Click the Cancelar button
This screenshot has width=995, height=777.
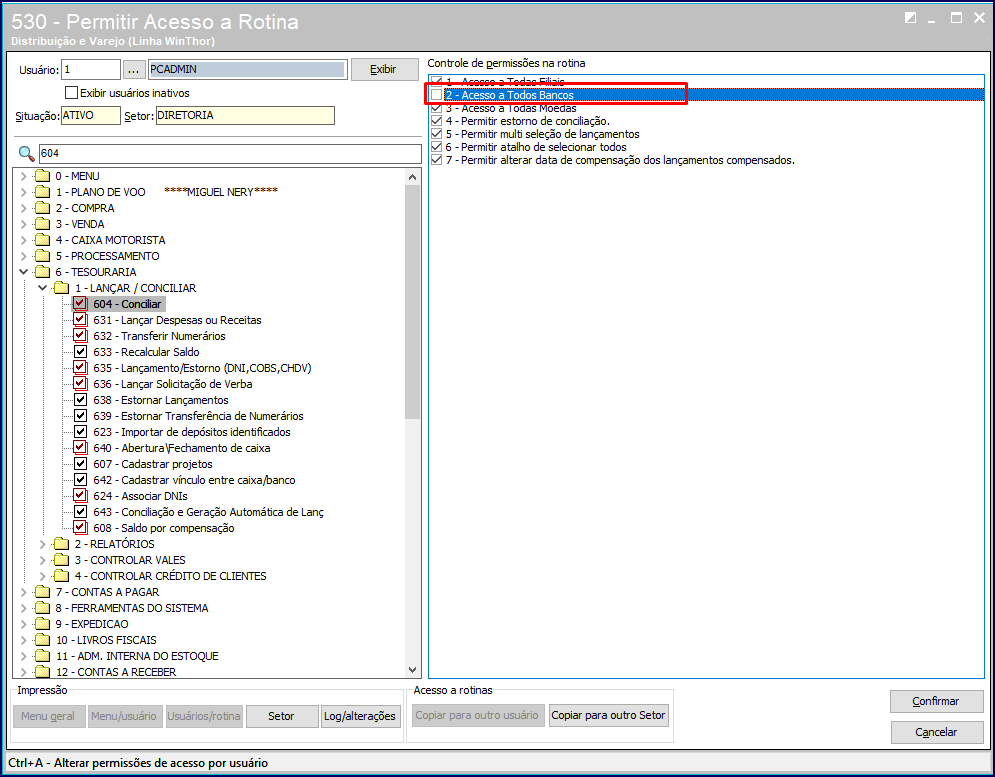point(936,732)
